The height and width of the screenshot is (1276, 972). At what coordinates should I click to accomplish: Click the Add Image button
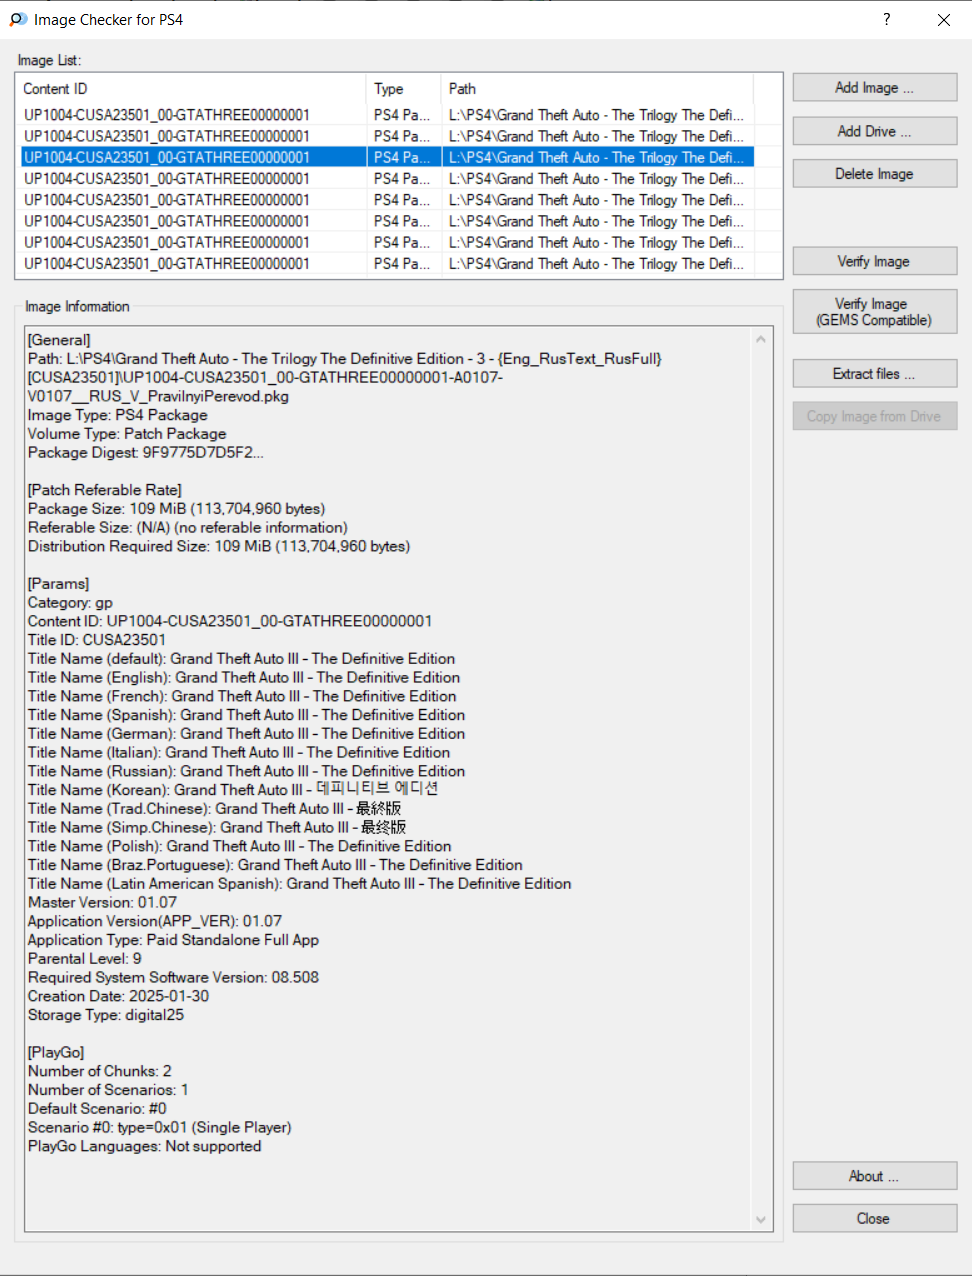point(875,88)
